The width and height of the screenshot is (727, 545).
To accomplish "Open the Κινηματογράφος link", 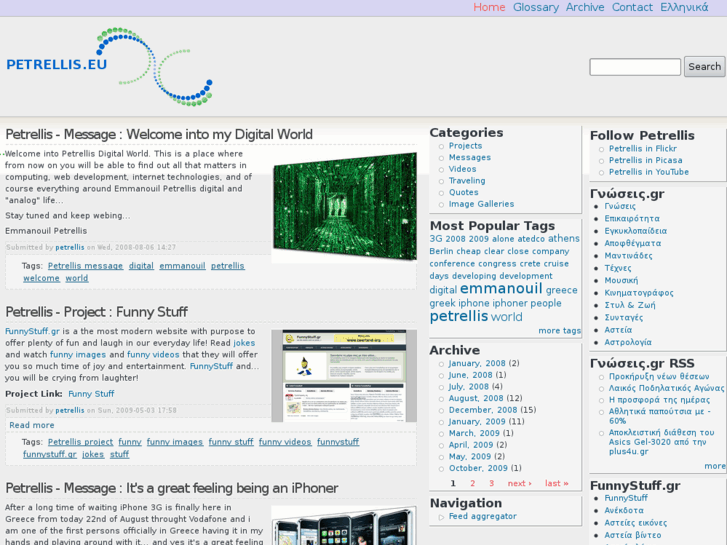I will click(x=638, y=293).
